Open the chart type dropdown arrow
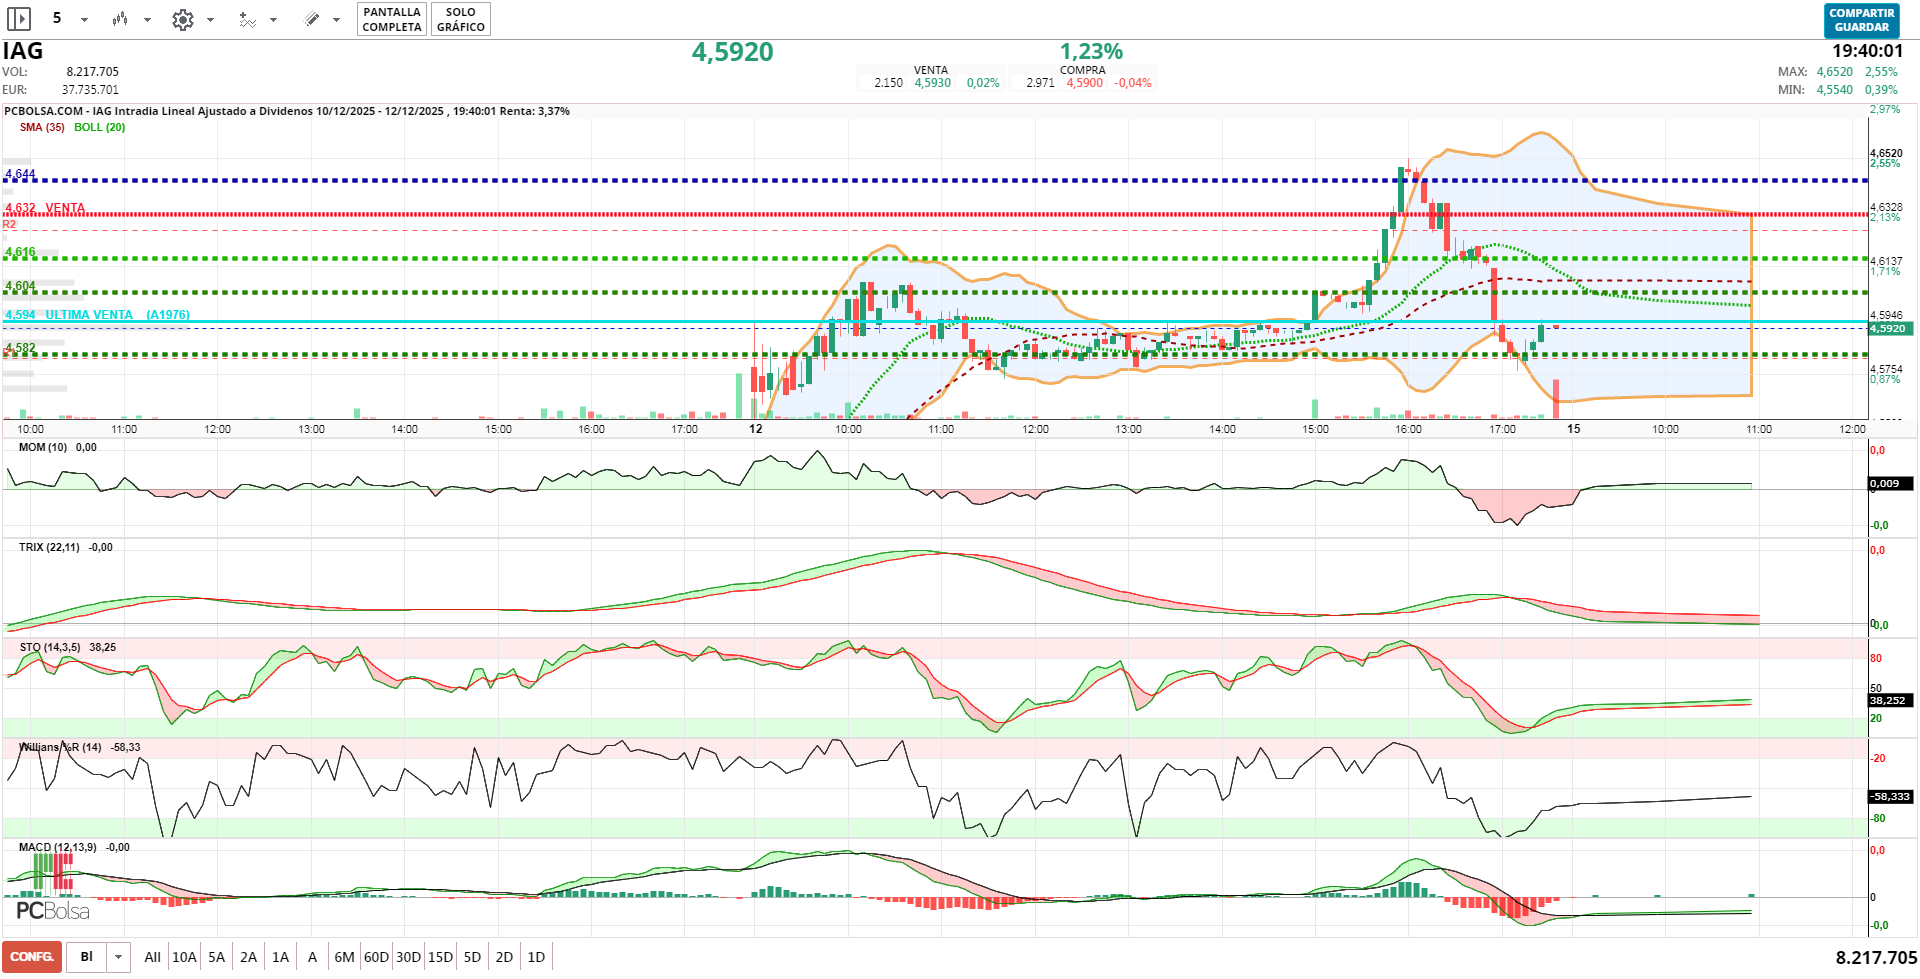The width and height of the screenshot is (1920, 979). tap(147, 20)
